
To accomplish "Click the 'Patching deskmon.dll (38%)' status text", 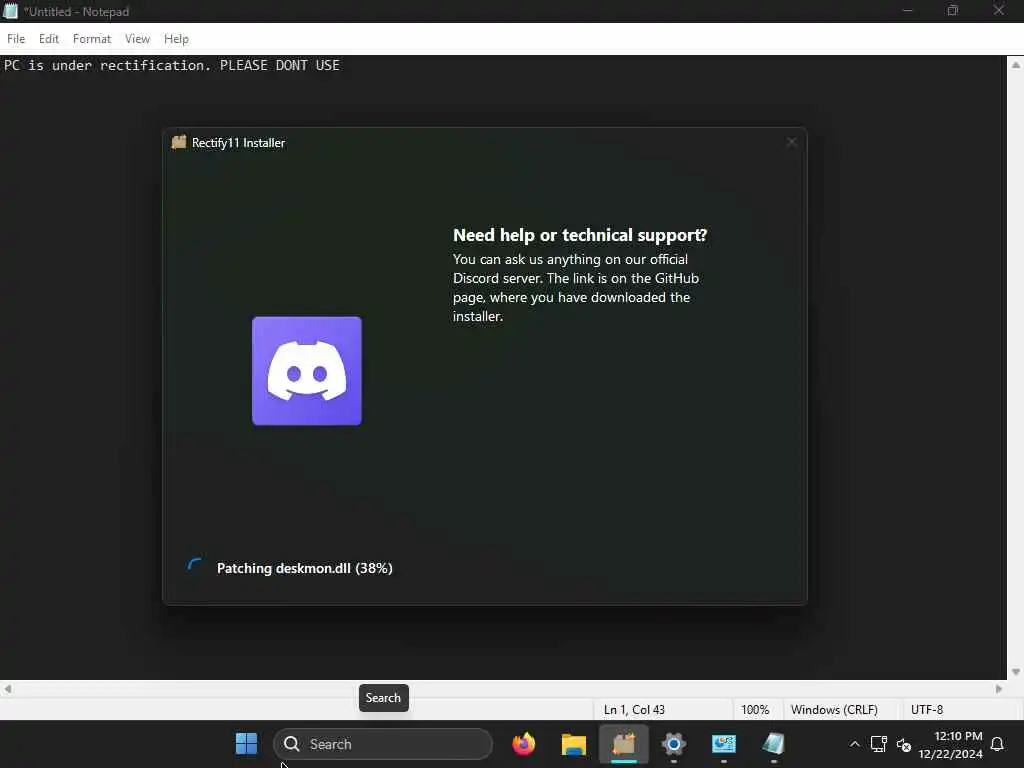I will 304,568.
